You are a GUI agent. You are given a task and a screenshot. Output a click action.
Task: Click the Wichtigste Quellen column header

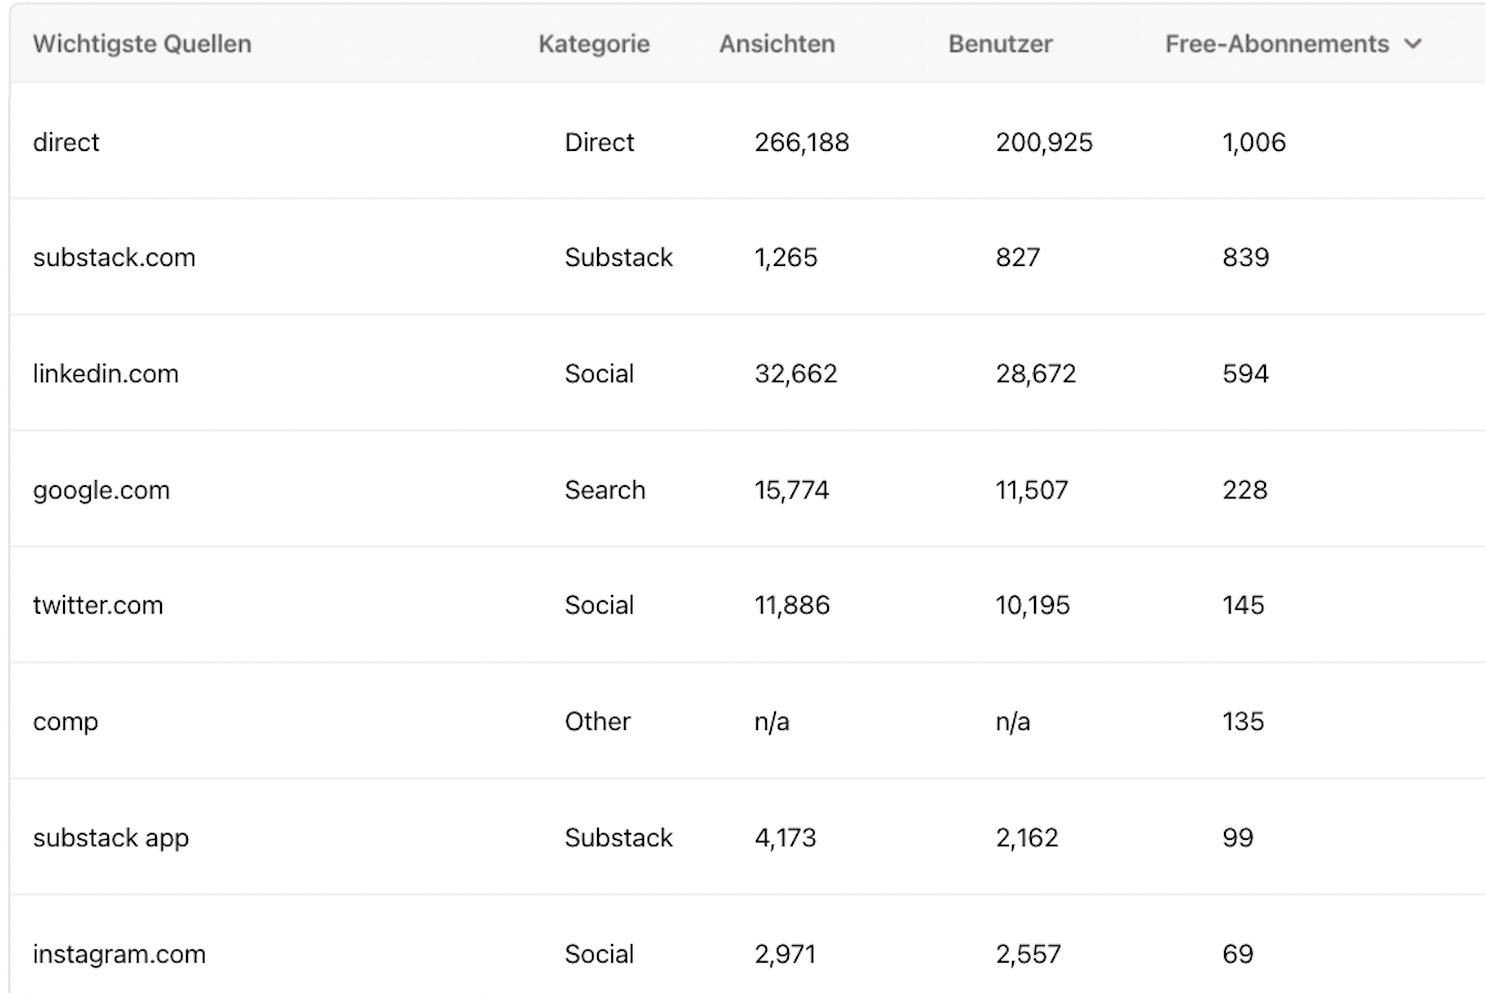coord(142,44)
